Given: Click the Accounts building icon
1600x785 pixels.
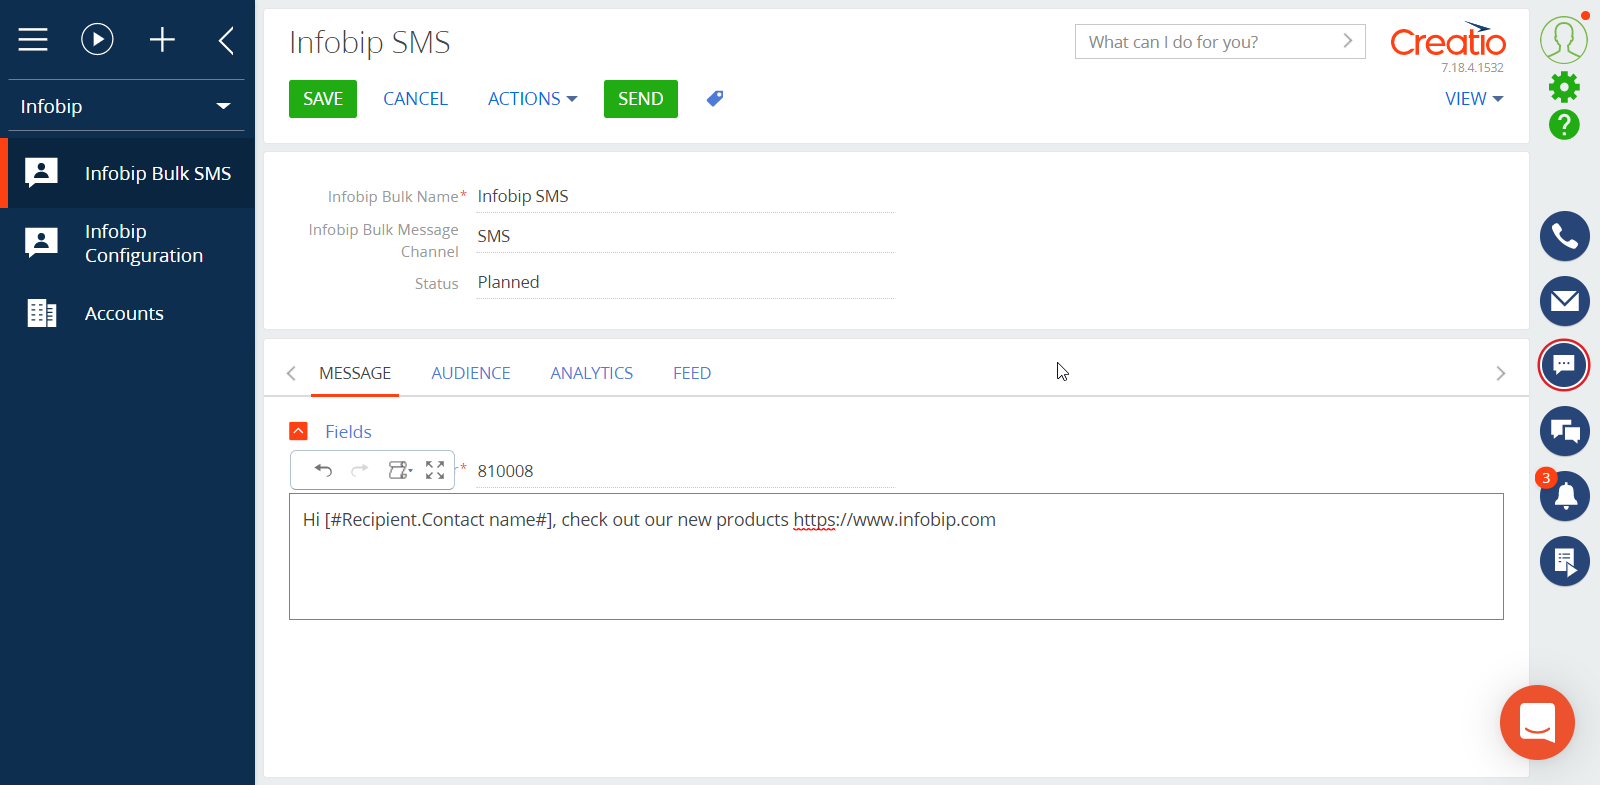Looking at the screenshot, I should point(41,313).
